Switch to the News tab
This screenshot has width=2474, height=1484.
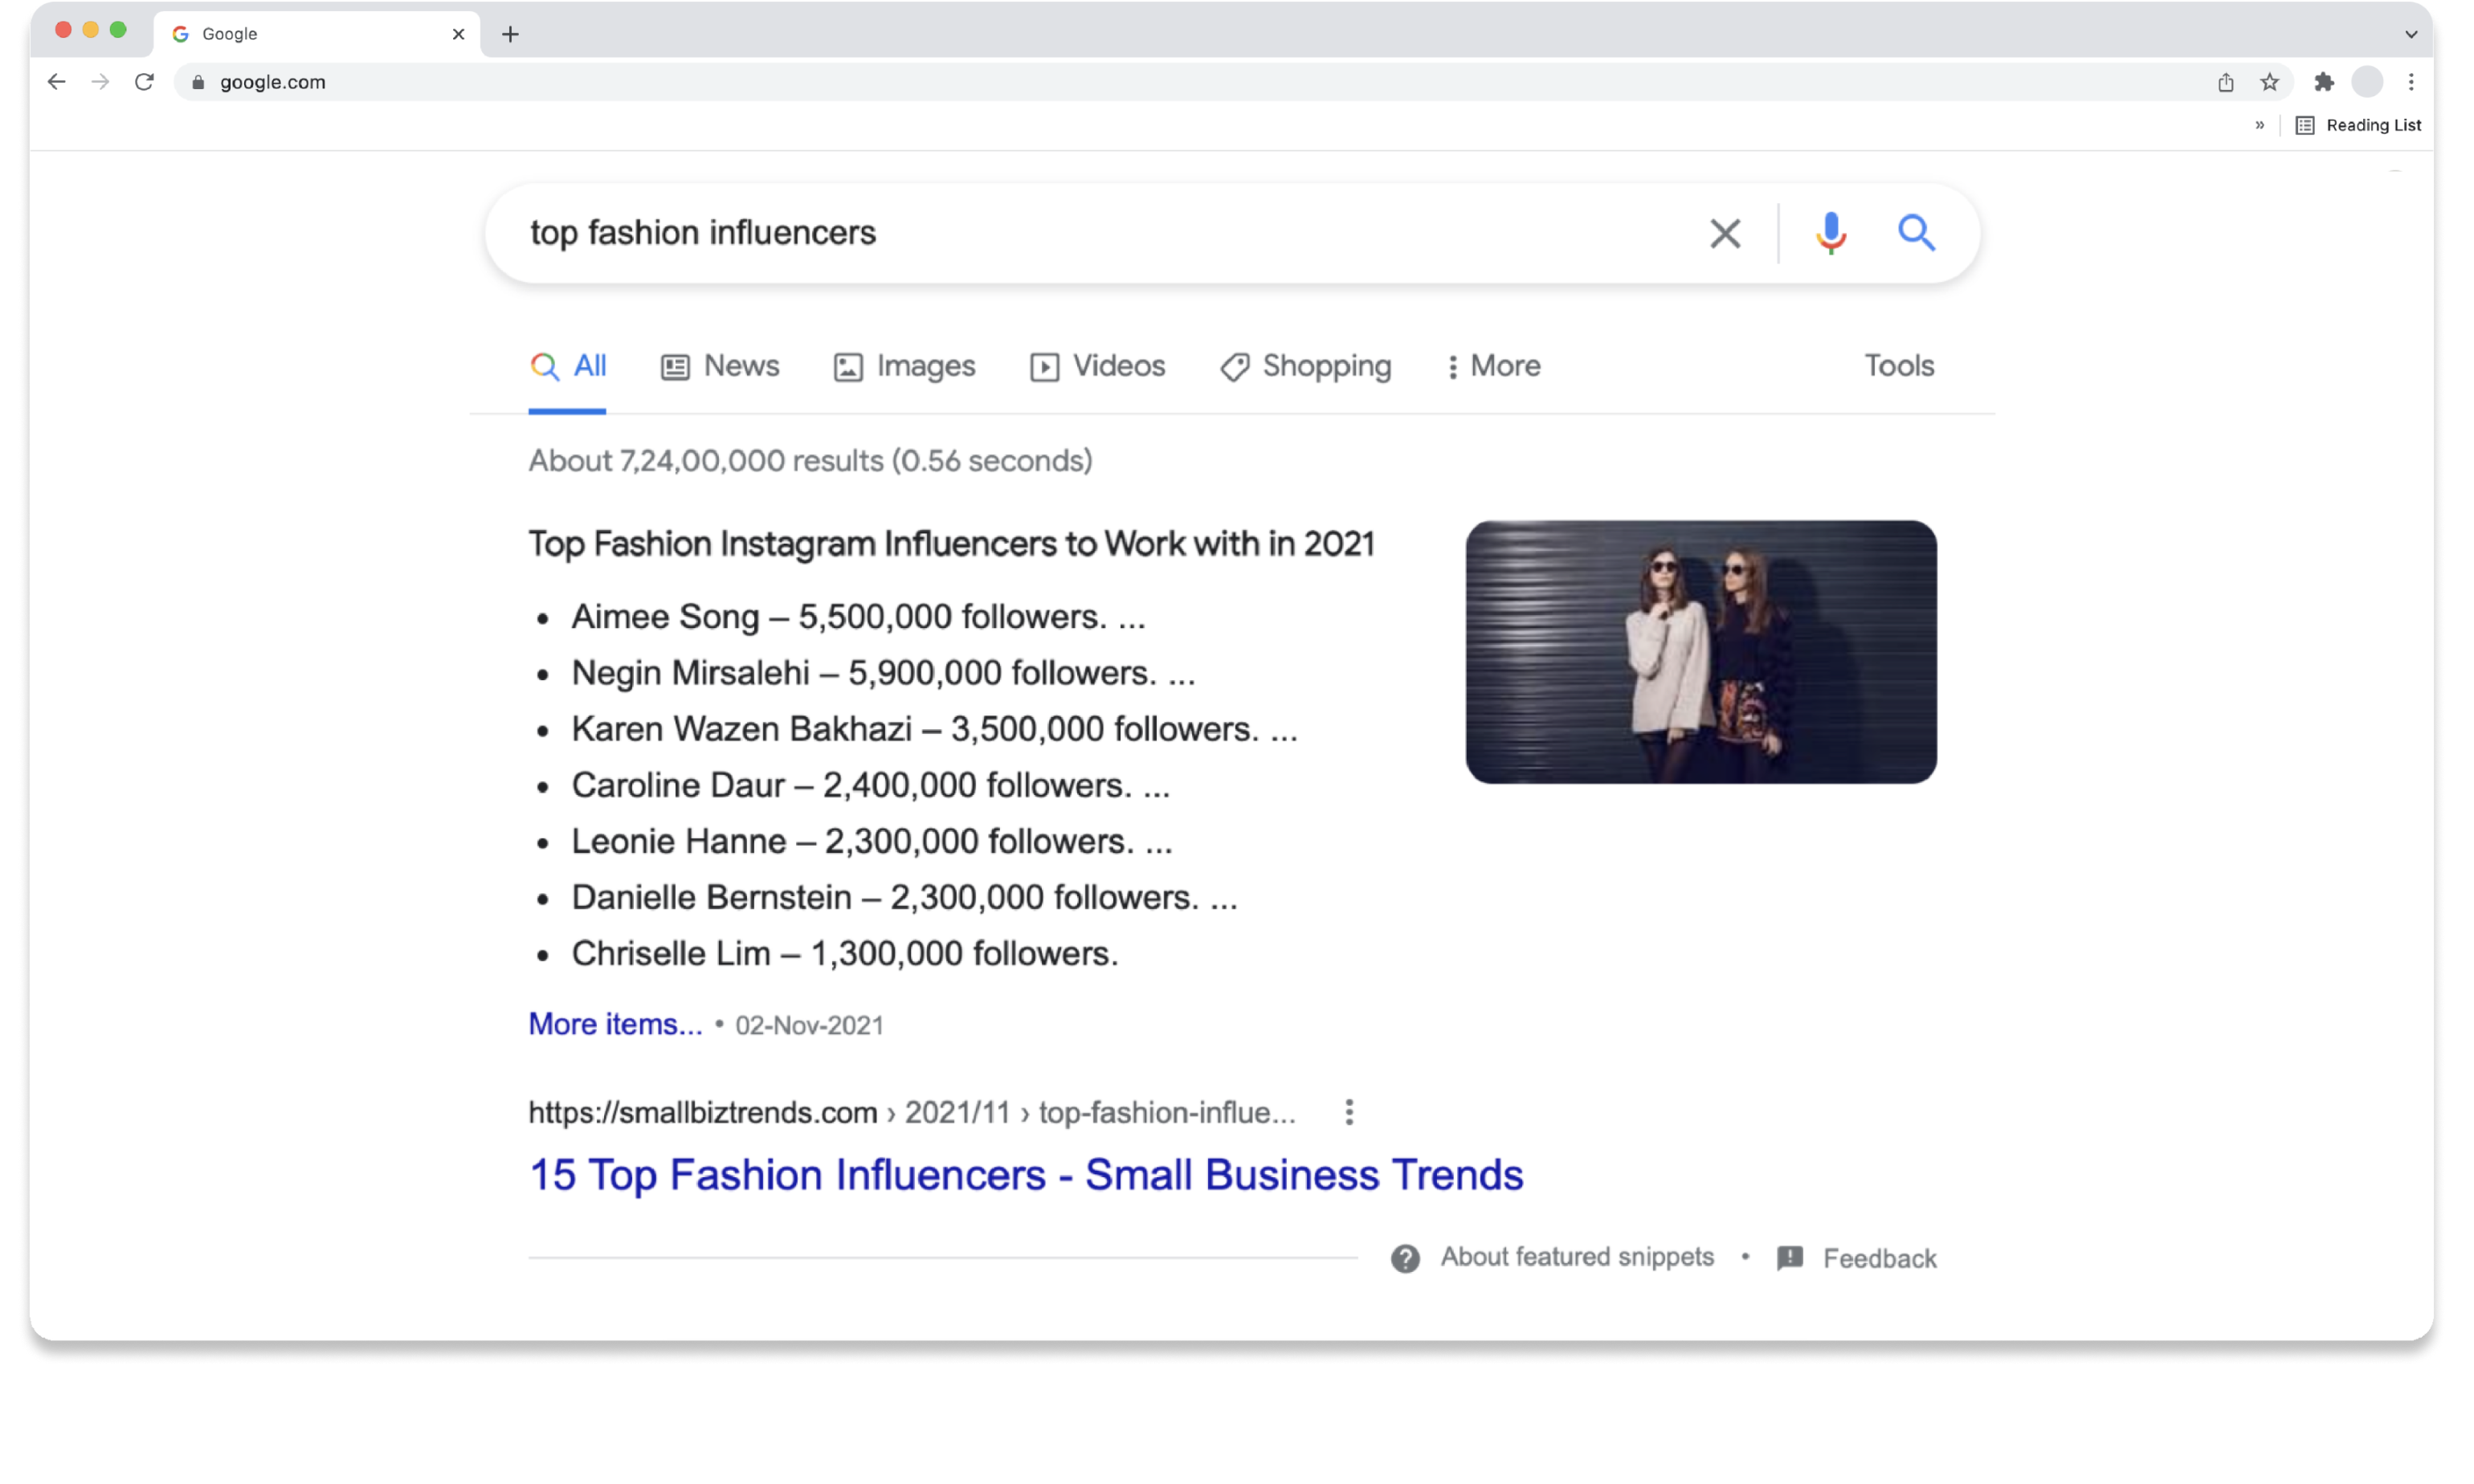coord(719,366)
